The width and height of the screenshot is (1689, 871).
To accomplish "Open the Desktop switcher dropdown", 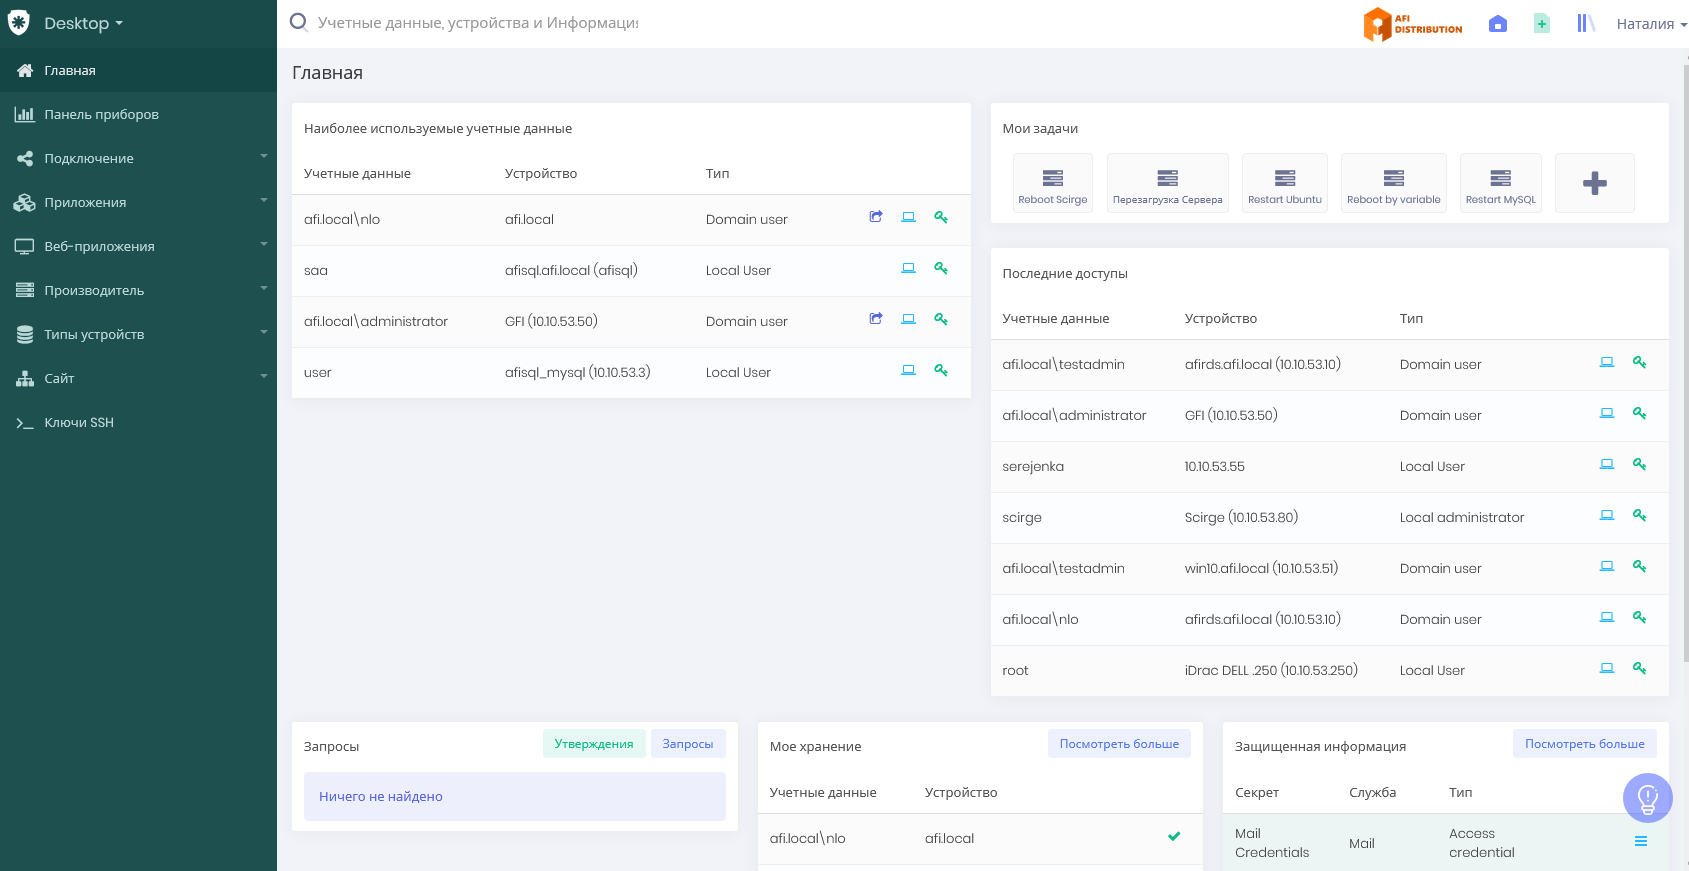I will (x=83, y=23).
